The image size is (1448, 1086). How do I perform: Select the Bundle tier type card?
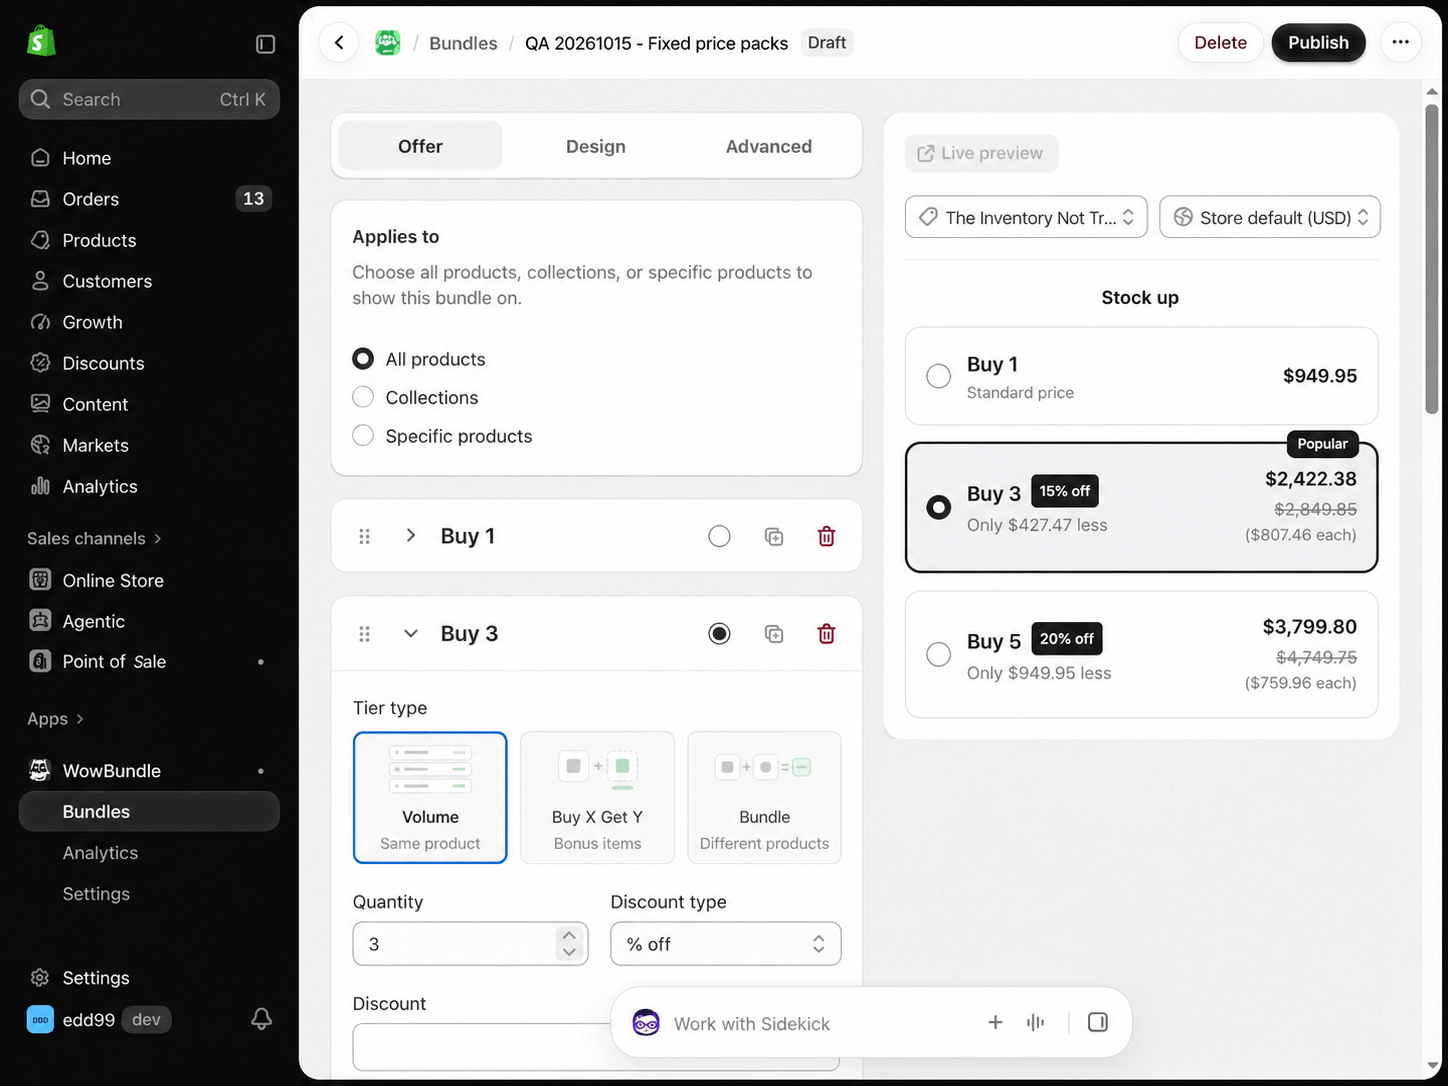[x=764, y=798]
